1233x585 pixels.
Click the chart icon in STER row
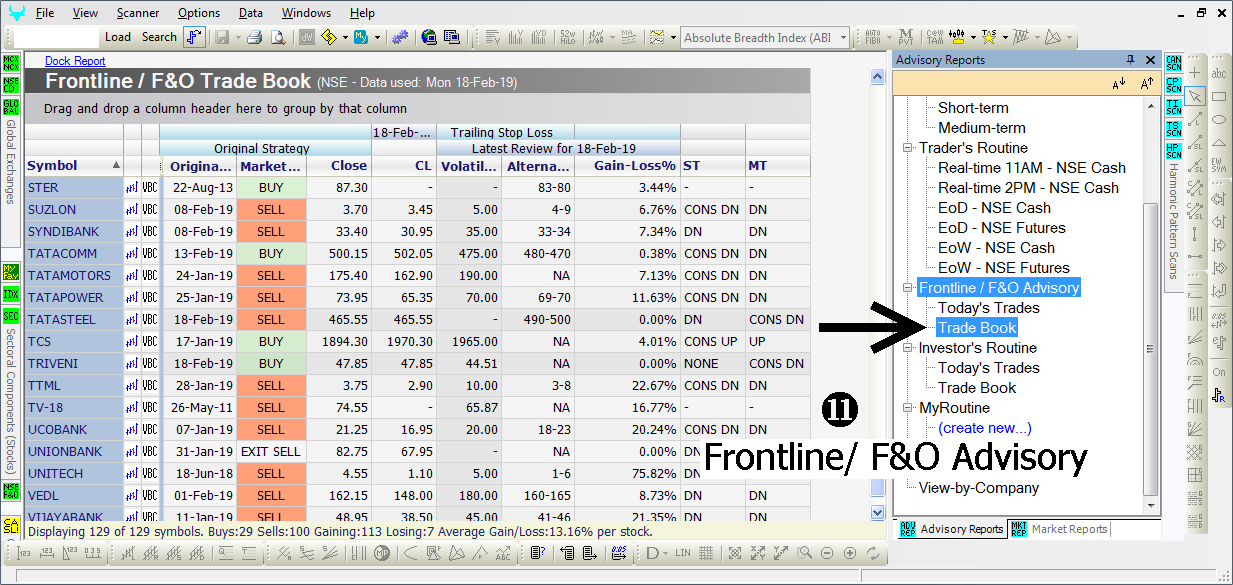click(x=131, y=187)
